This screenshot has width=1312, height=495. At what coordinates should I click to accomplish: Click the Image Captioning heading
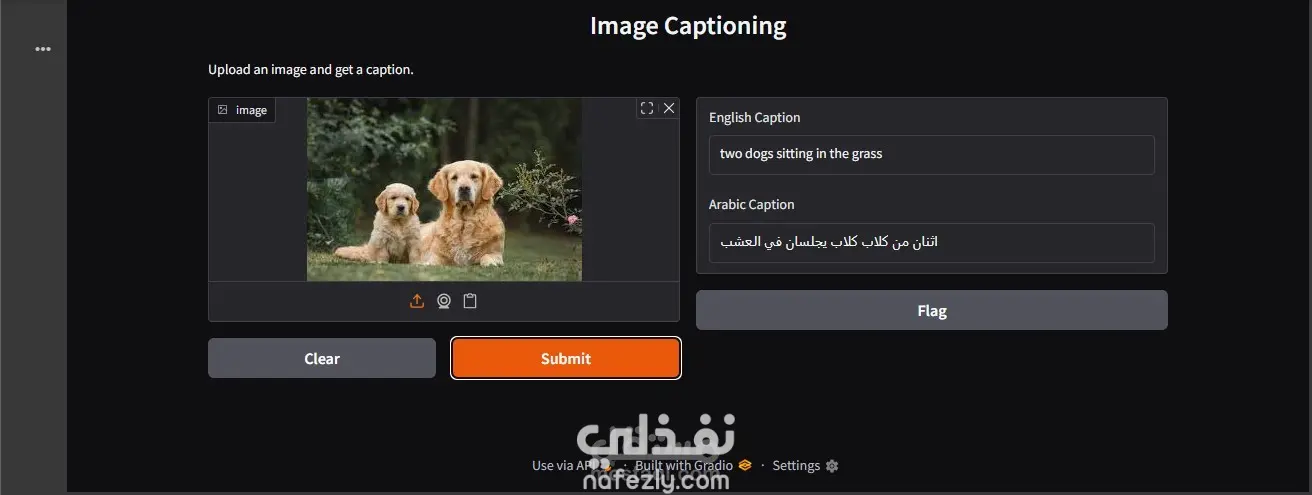pos(688,26)
